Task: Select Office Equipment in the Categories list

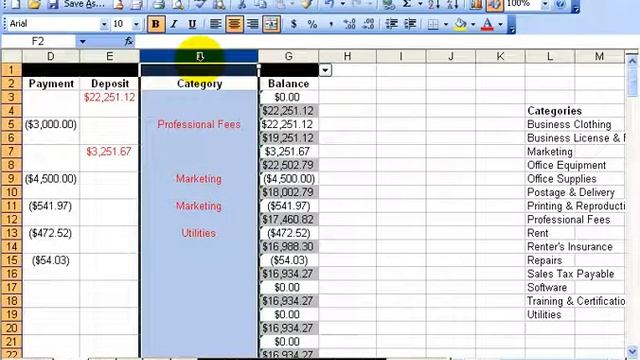Action: pos(566,165)
